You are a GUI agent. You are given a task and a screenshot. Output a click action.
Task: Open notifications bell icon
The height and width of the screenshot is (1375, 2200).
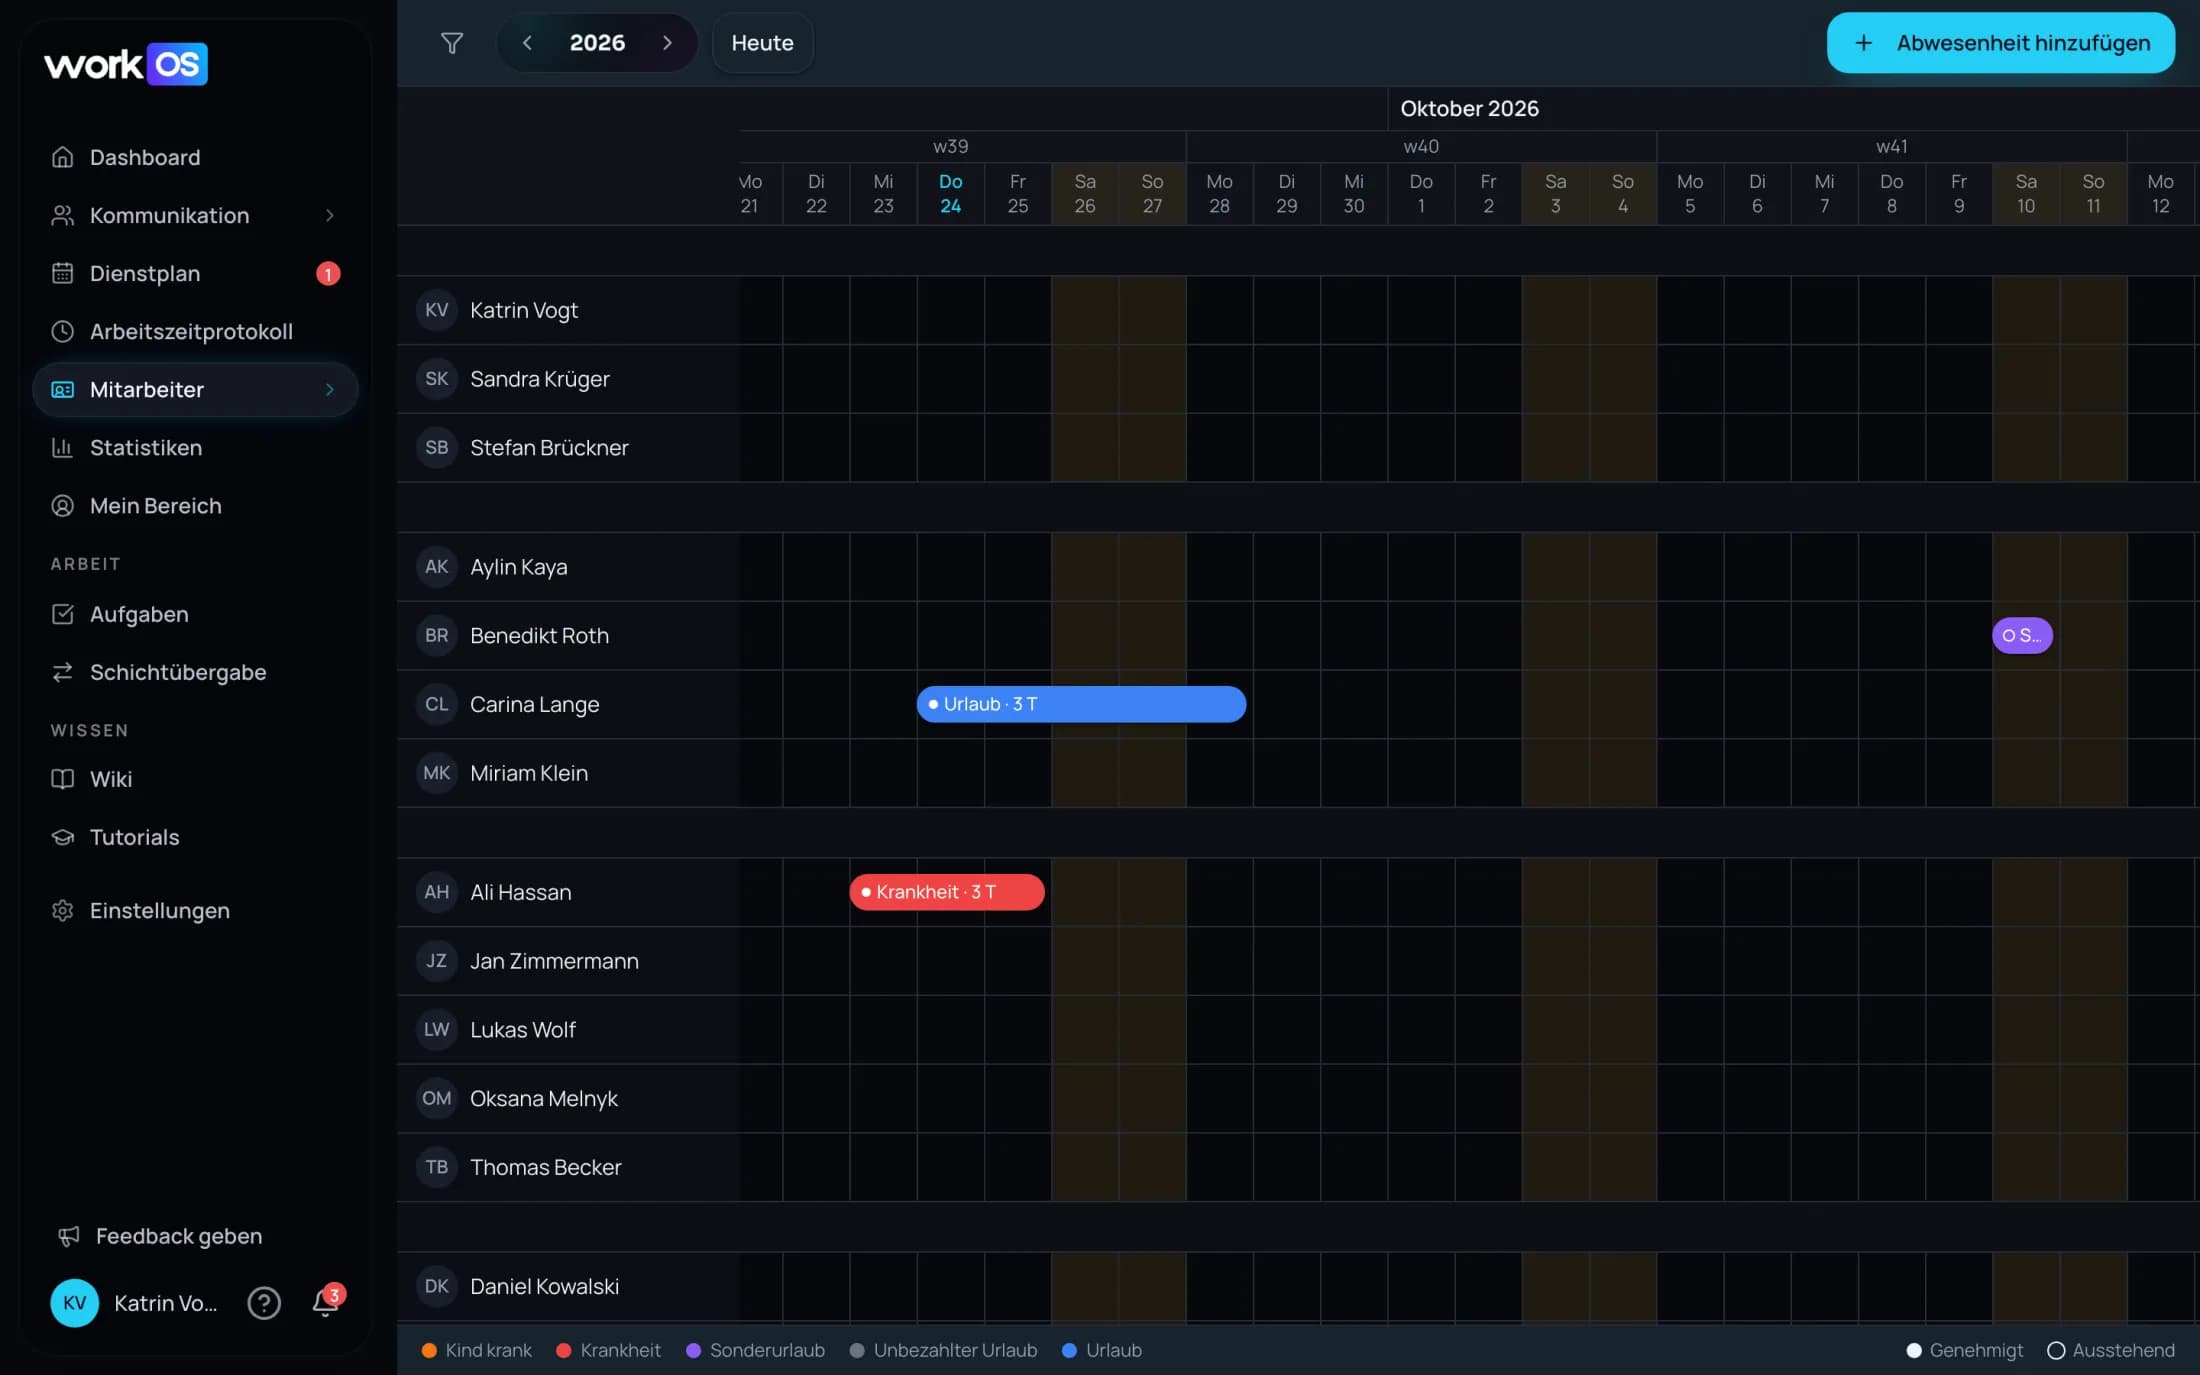coord(325,1302)
